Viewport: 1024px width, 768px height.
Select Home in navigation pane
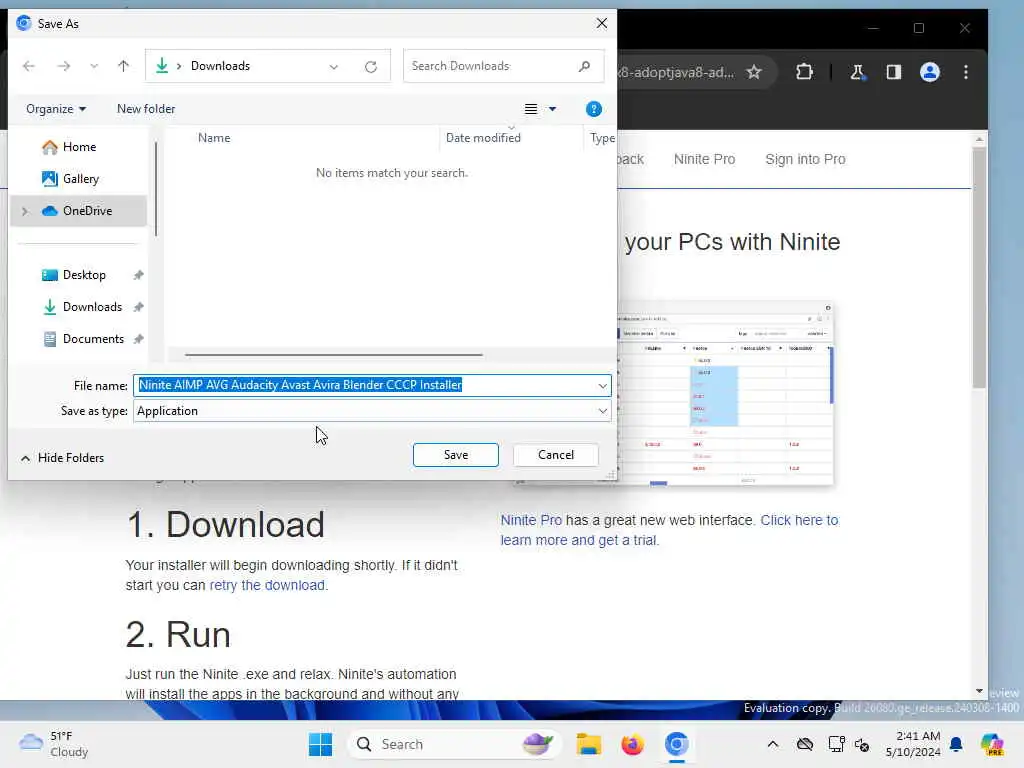[x=79, y=147]
